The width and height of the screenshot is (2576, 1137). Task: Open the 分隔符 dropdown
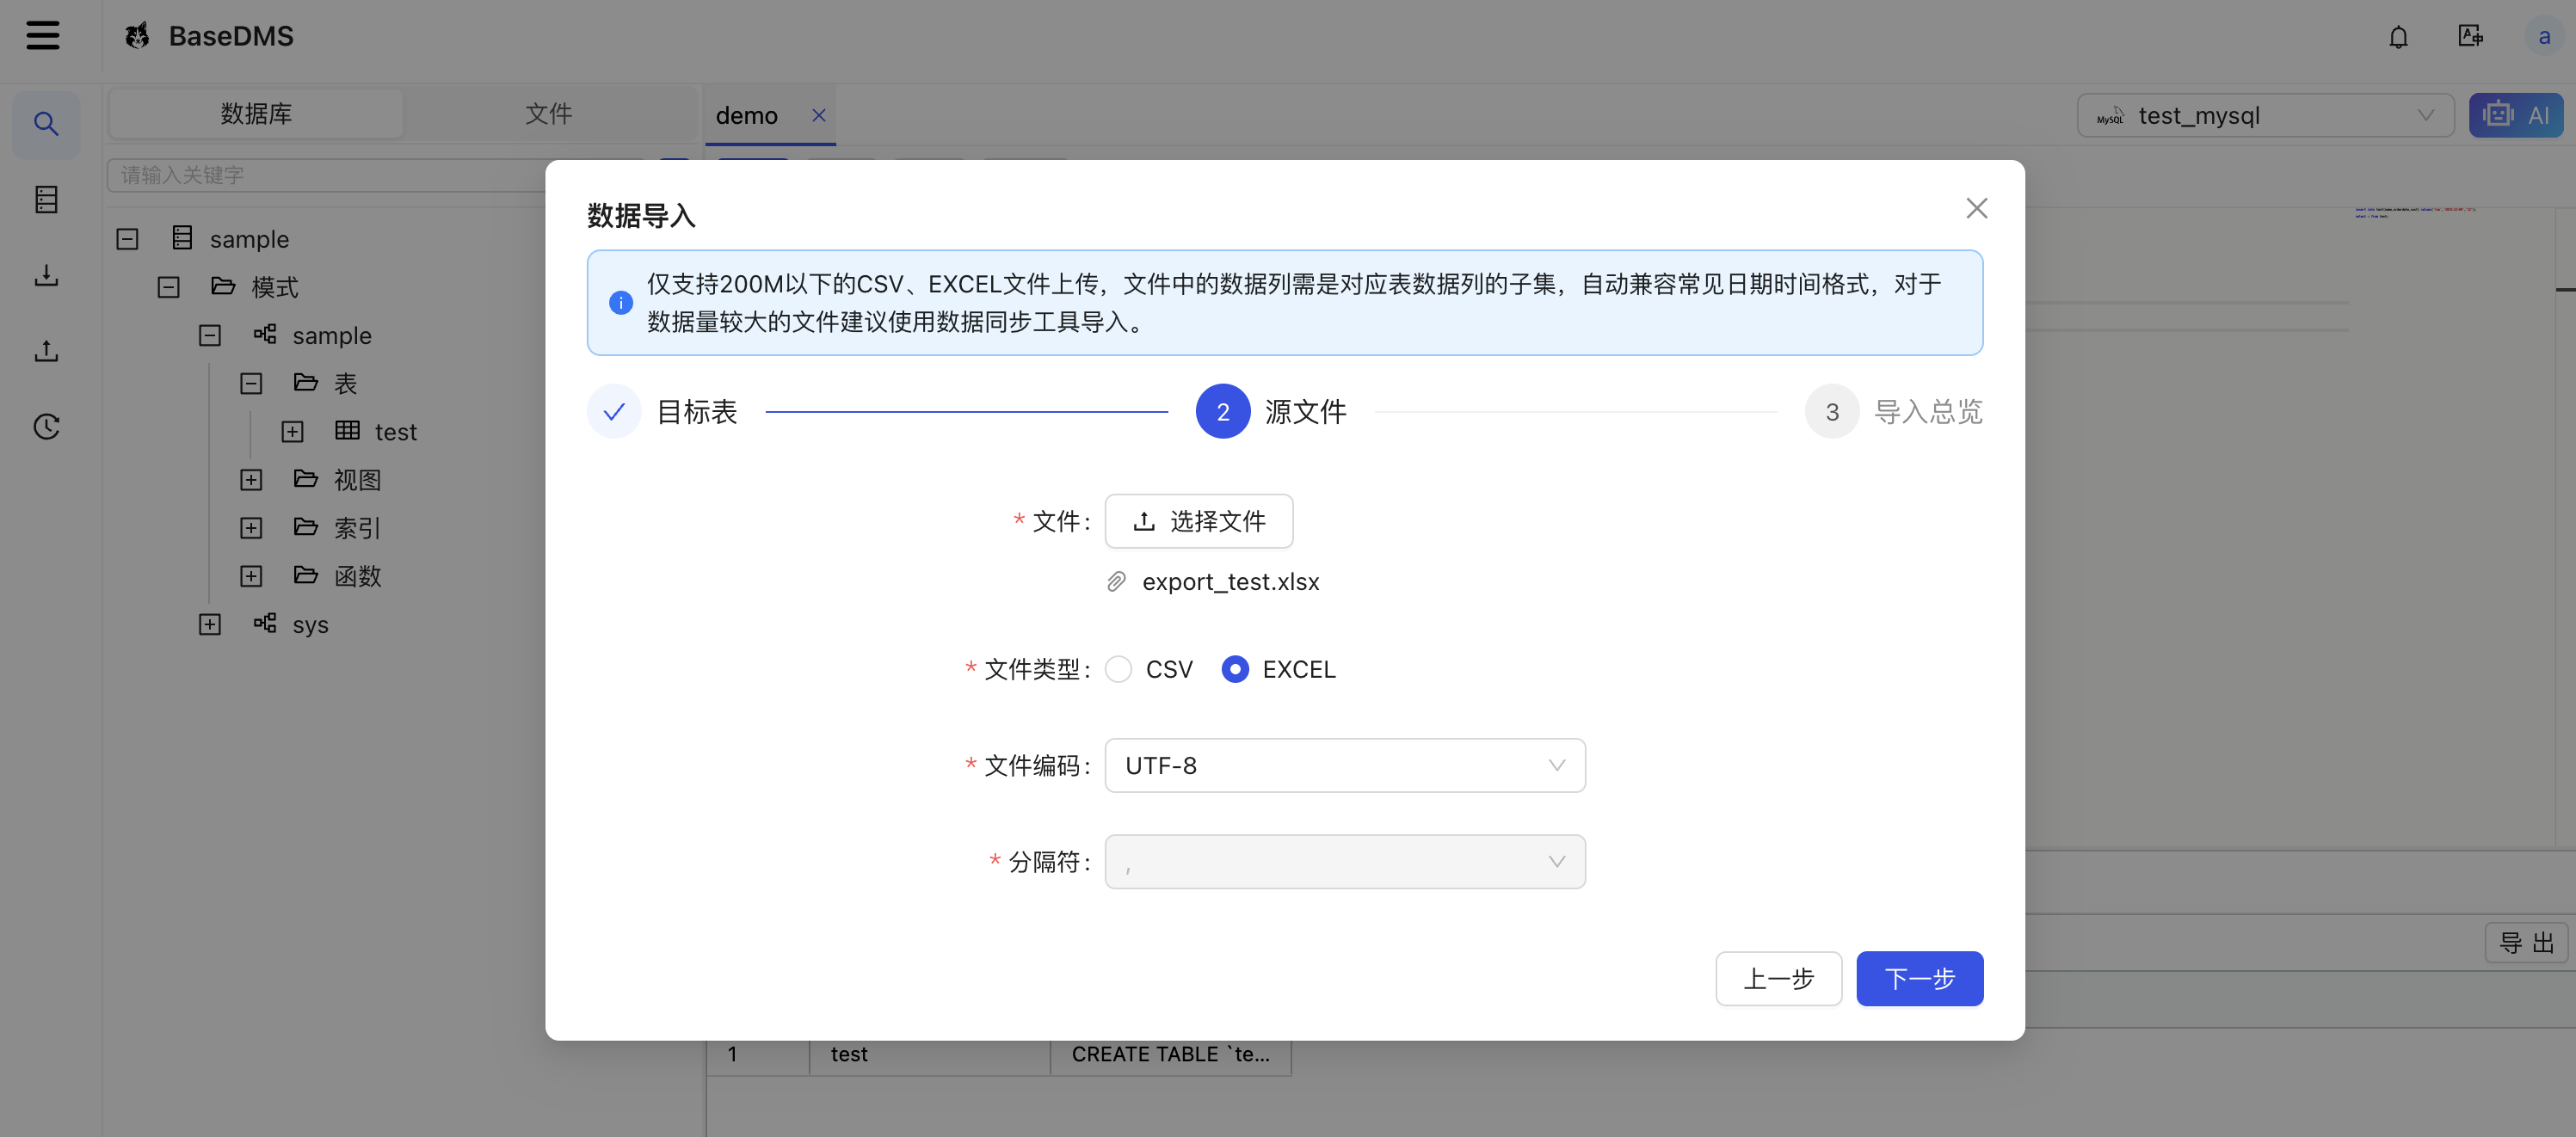(1344, 861)
